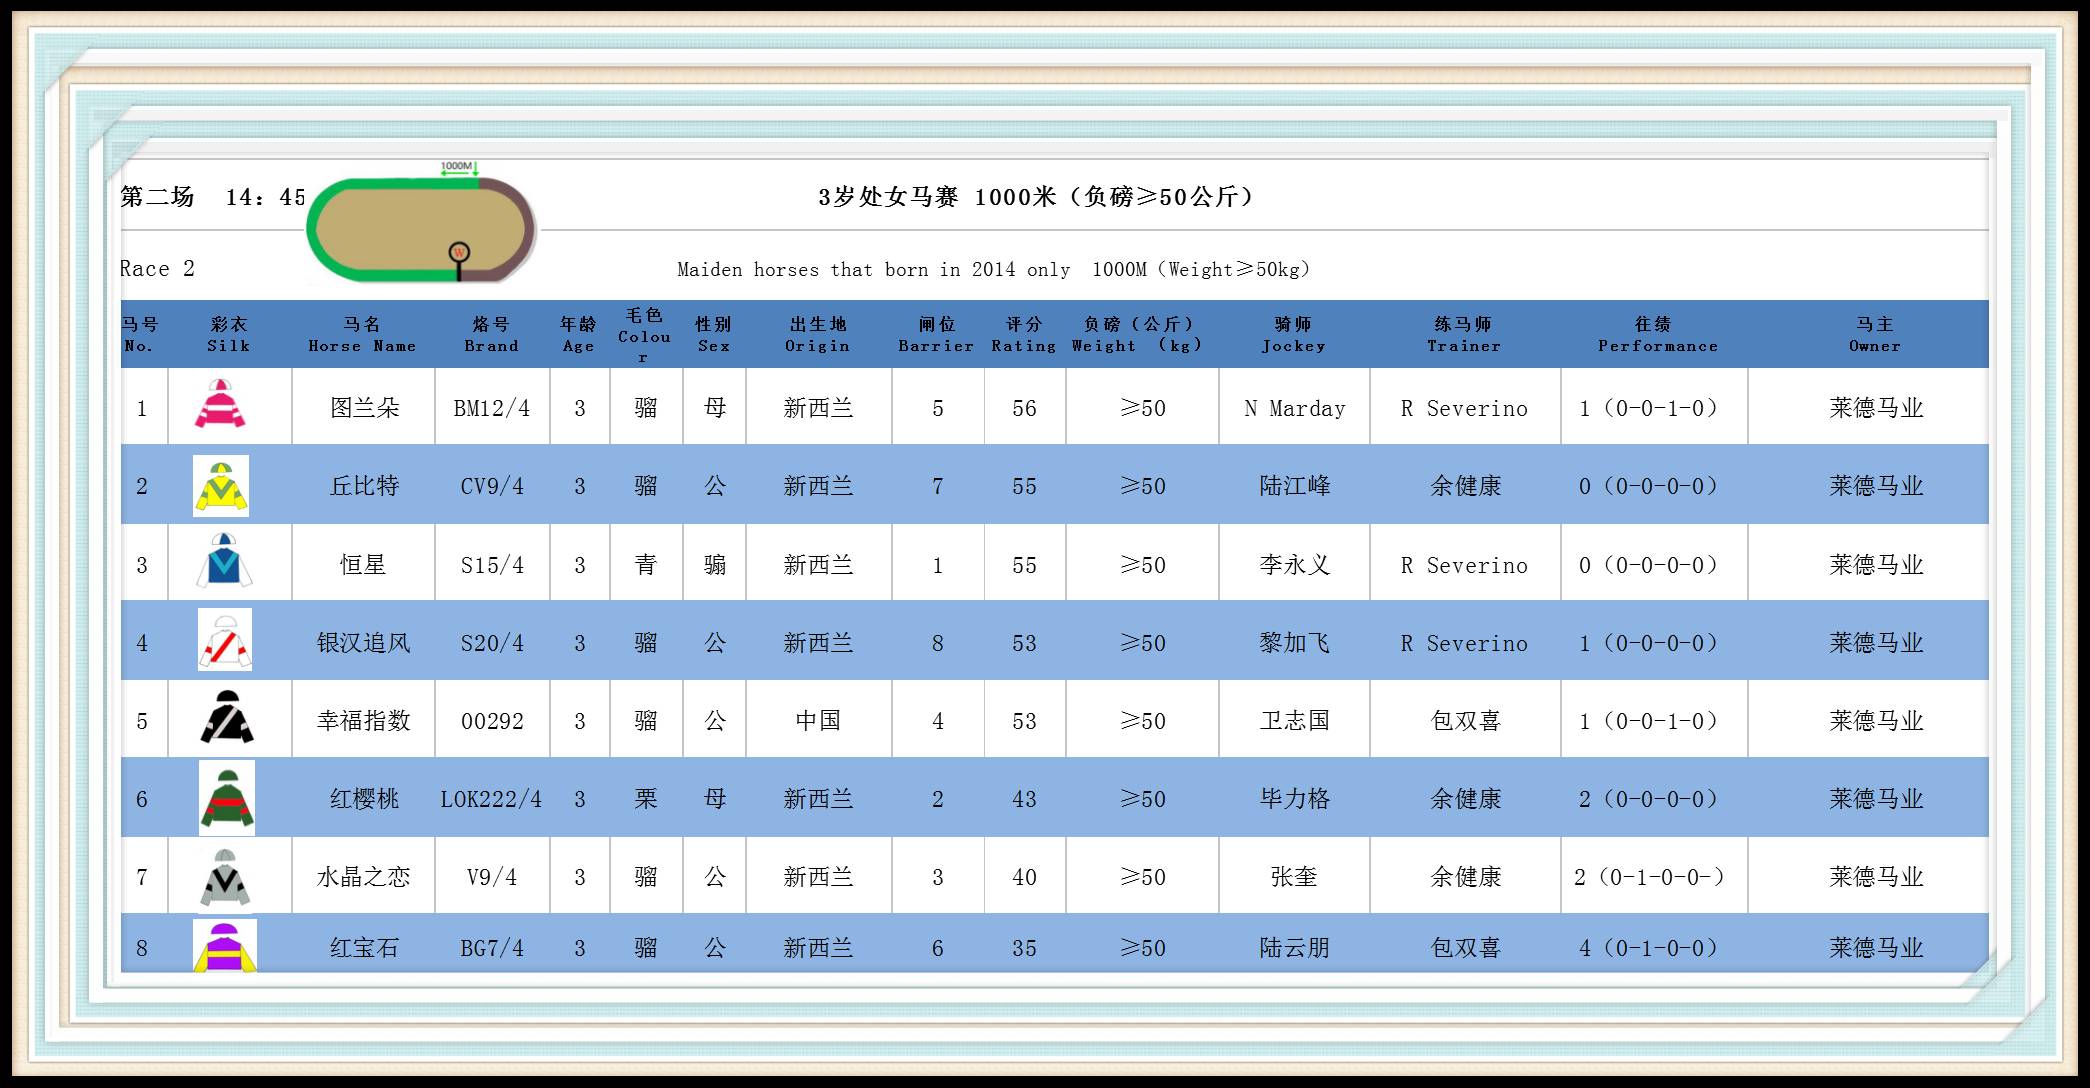Click brand cell CV9/4
2090x1088 pixels.
pos(492,486)
